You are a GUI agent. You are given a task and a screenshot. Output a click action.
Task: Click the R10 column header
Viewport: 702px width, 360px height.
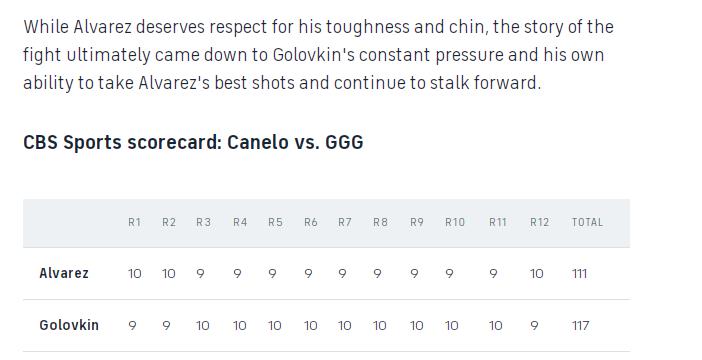pyautogui.click(x=455, y=222)
